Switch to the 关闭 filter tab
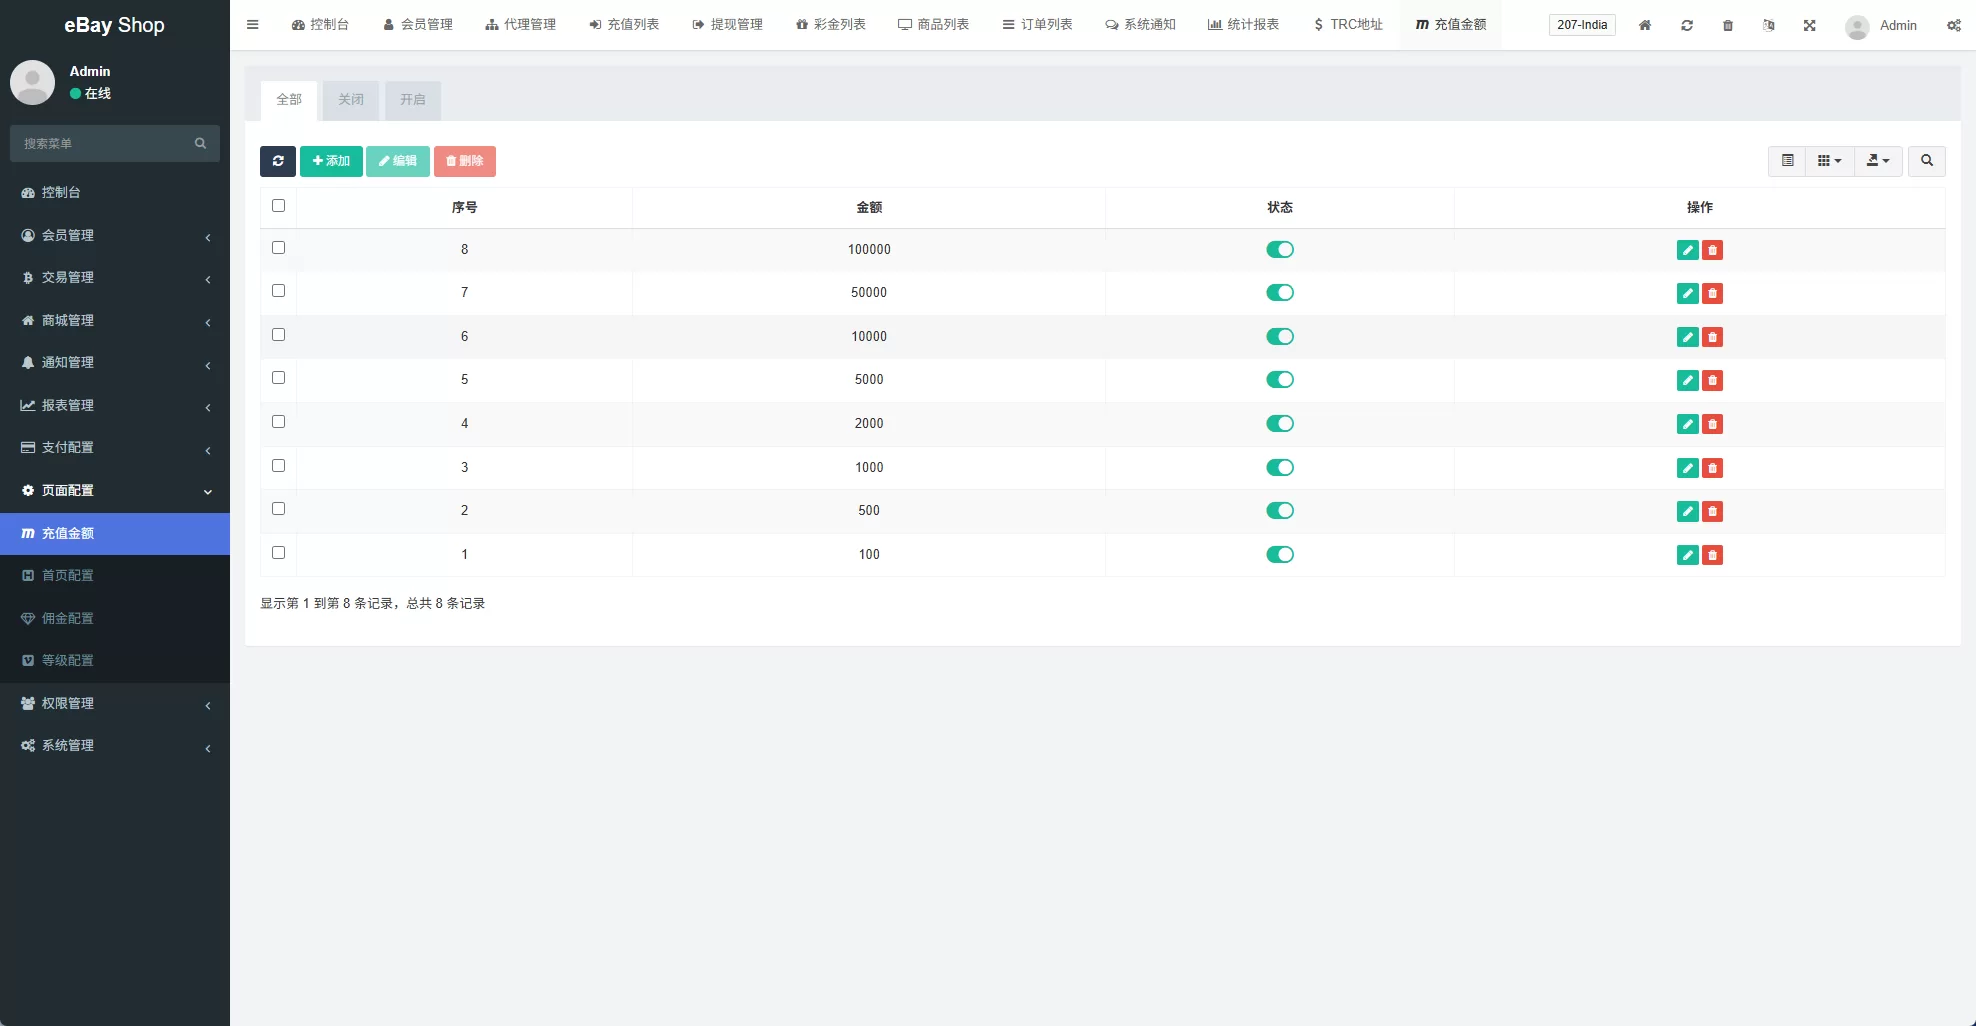The image size is (1976, 1026). click(351, 100)
